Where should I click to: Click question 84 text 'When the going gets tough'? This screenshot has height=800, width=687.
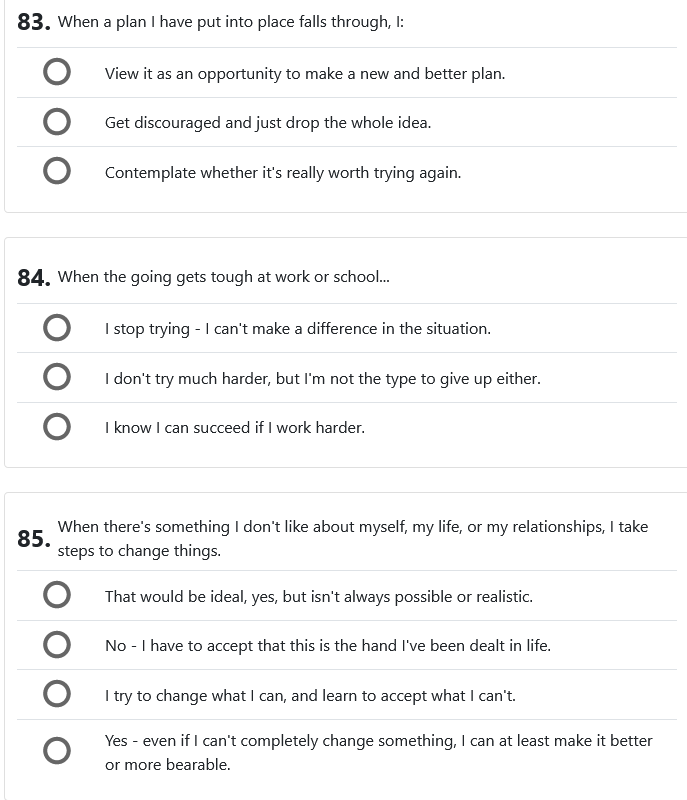click(x=223, y=277)
